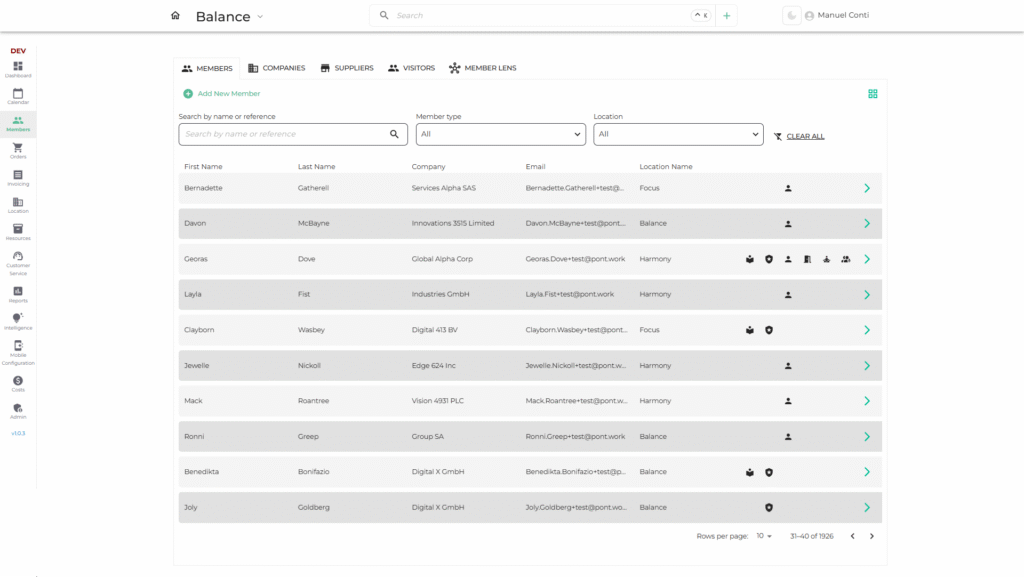Switch to the Member Lens tab

click(x=483, y=68)
